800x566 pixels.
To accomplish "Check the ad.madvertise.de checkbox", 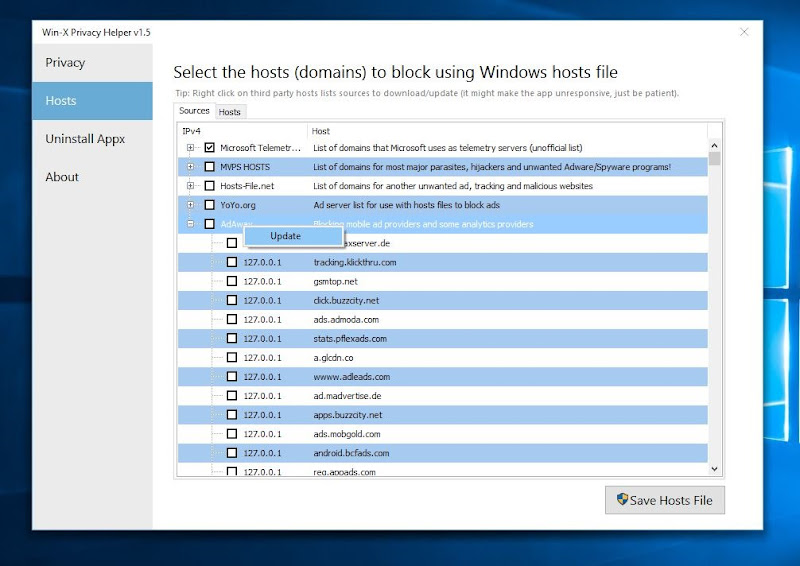I will pyautogui.click(x=232, y=396).
